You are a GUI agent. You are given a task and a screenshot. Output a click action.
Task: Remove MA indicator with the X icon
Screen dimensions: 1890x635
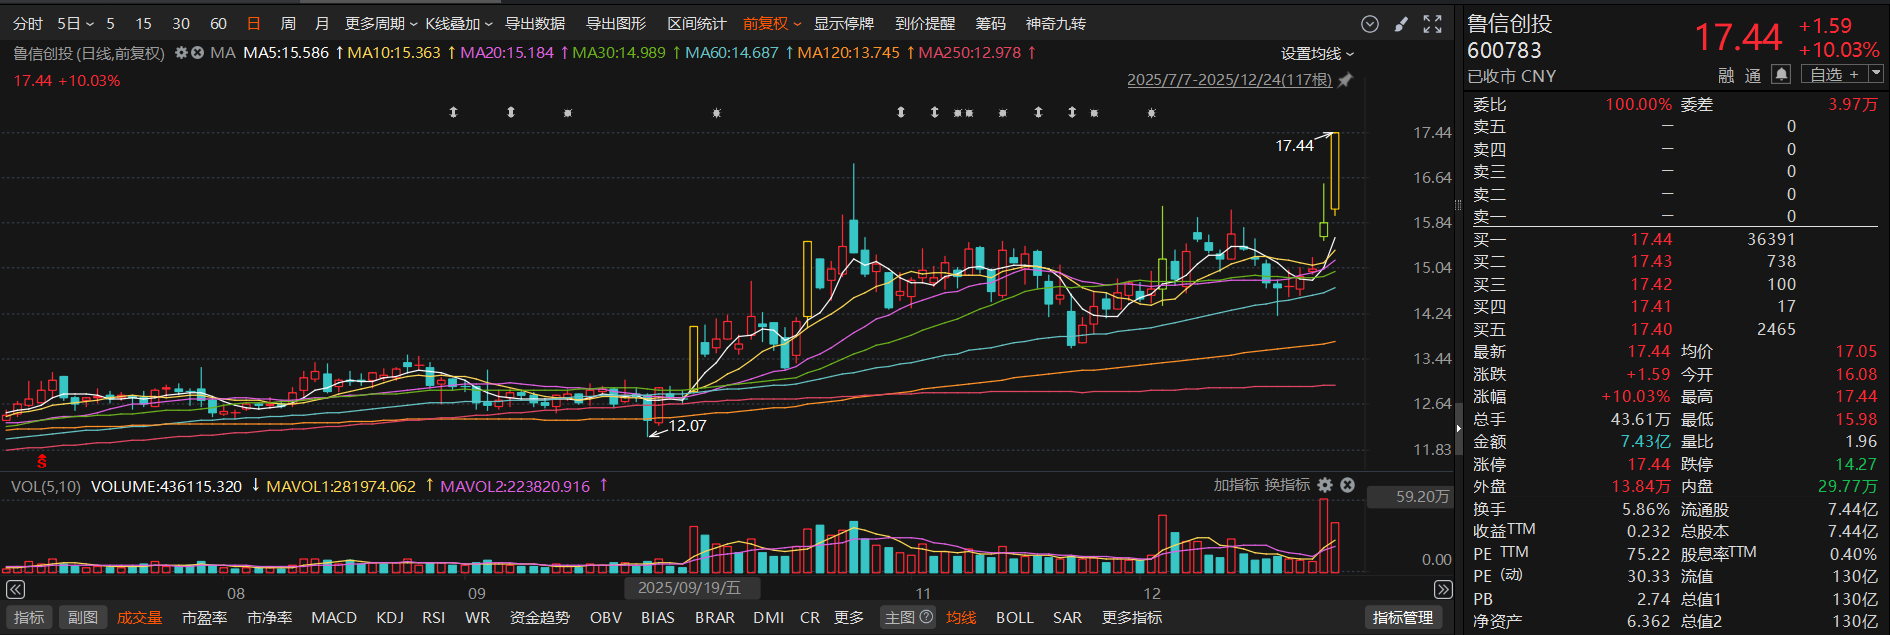click(x=198, y=53)
